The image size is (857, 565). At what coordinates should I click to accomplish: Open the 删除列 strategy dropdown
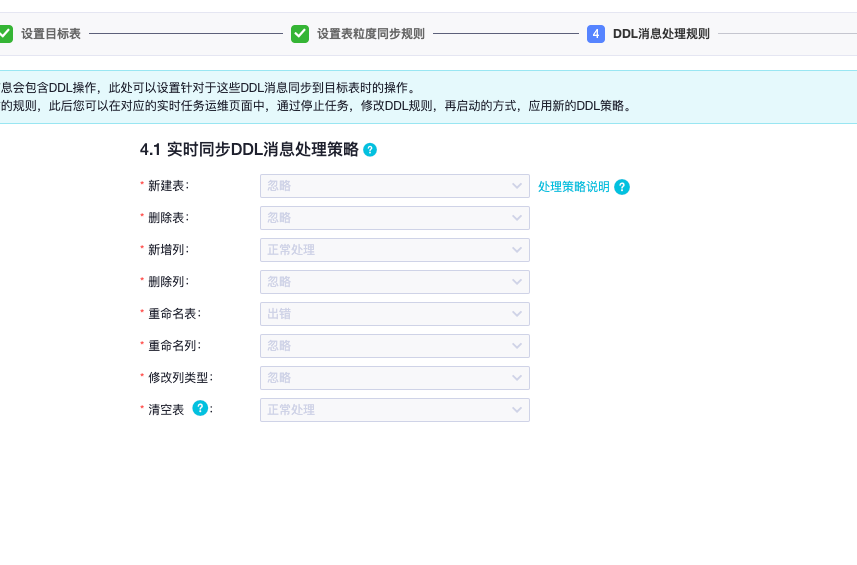pos(395,282)
